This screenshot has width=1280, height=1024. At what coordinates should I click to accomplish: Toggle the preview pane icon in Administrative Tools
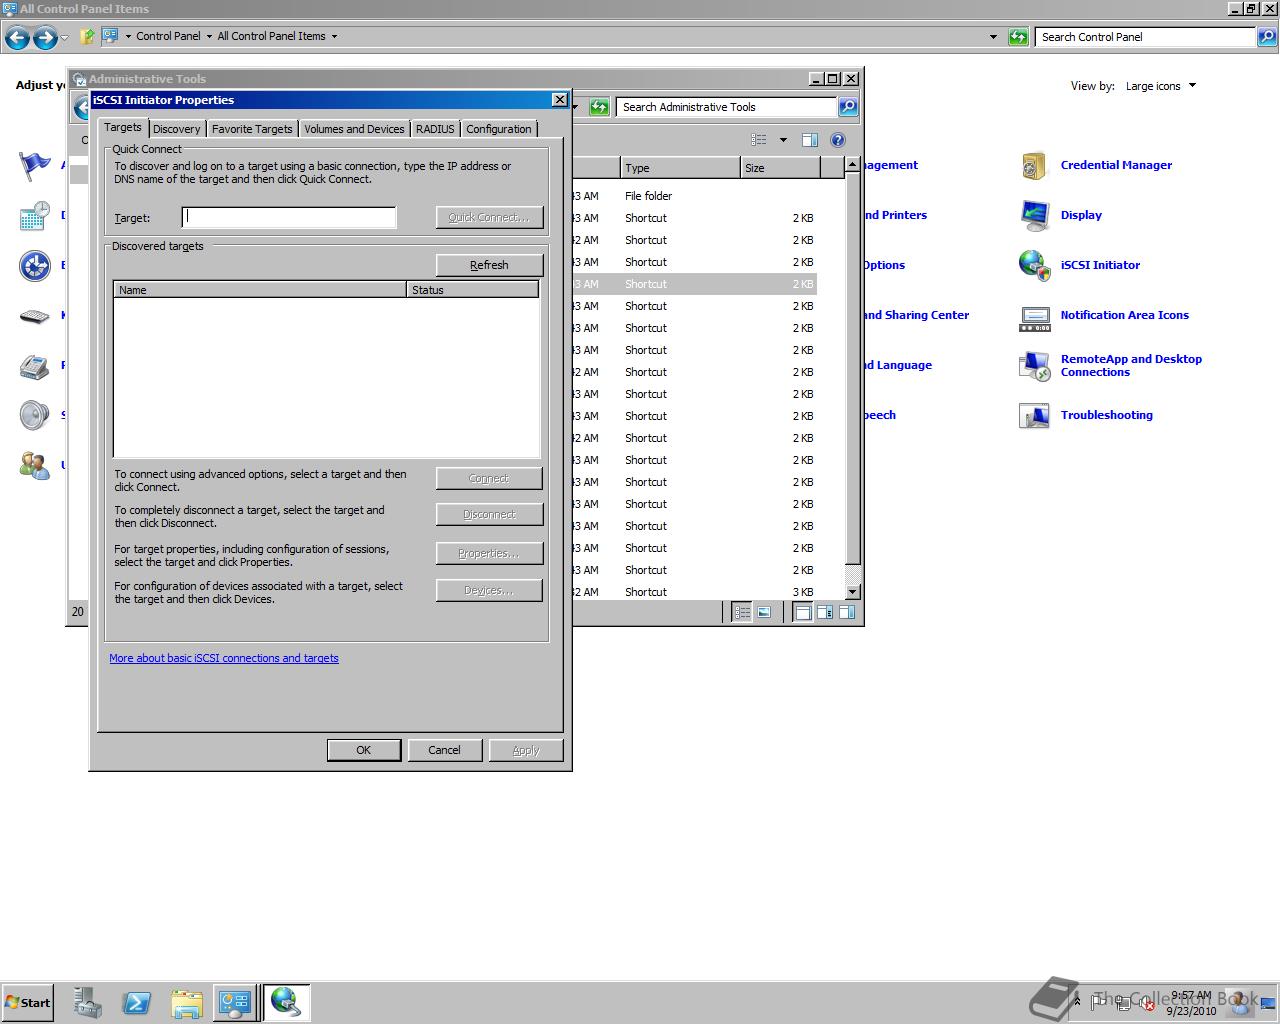(810, 140)
